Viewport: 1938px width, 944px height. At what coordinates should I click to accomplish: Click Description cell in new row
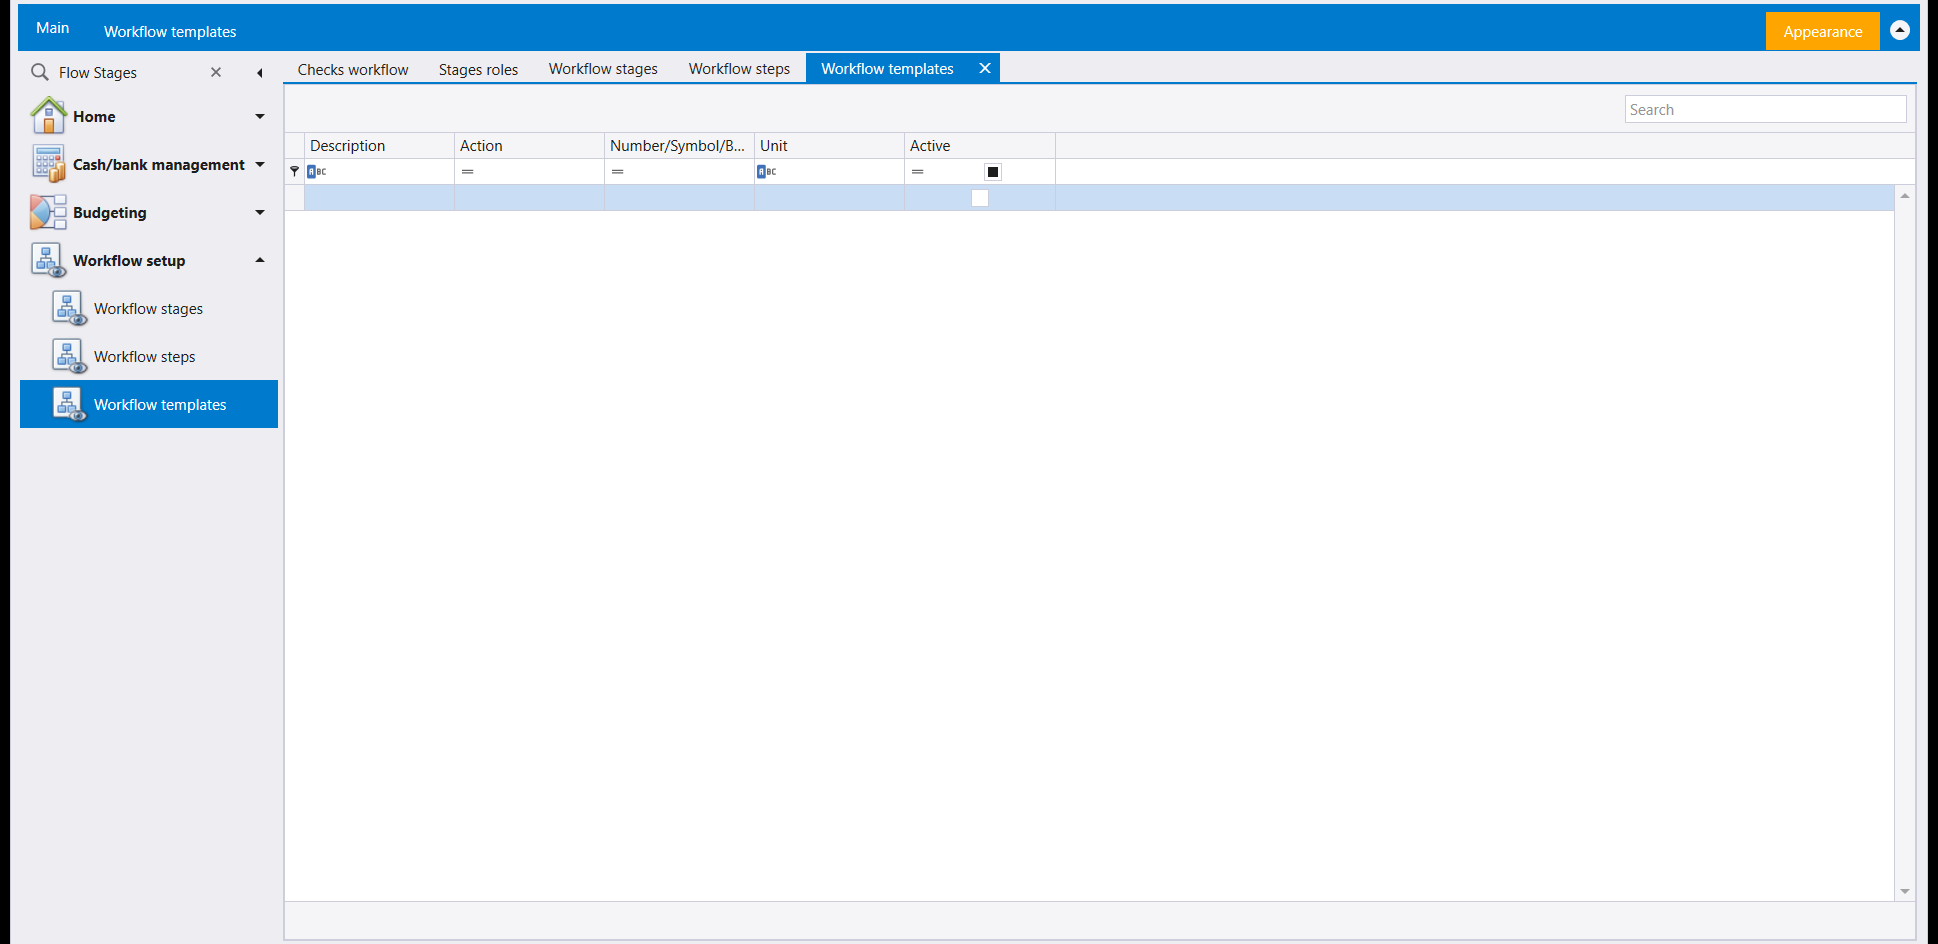(379, 198)
